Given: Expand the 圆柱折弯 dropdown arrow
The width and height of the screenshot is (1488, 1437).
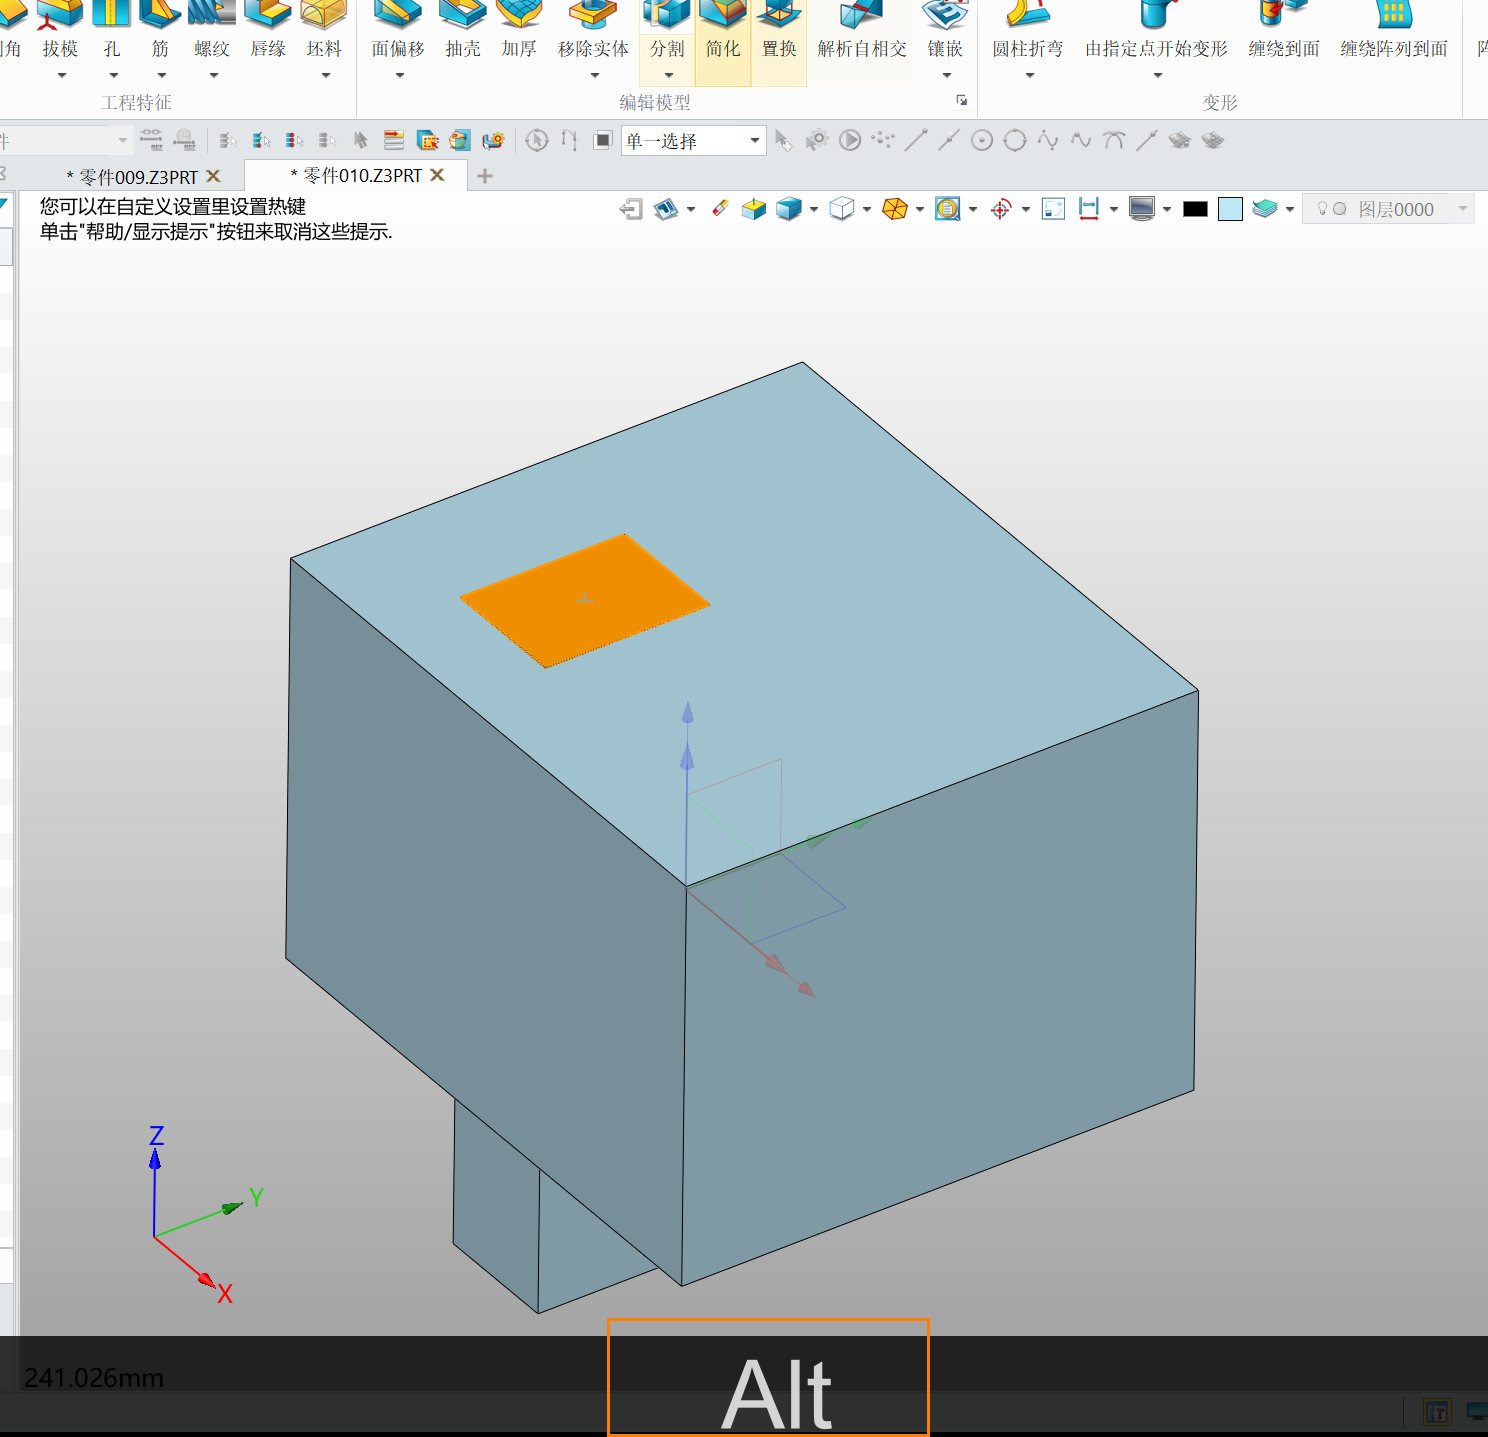Looking at the screenshot, I should click(1030, 76).
